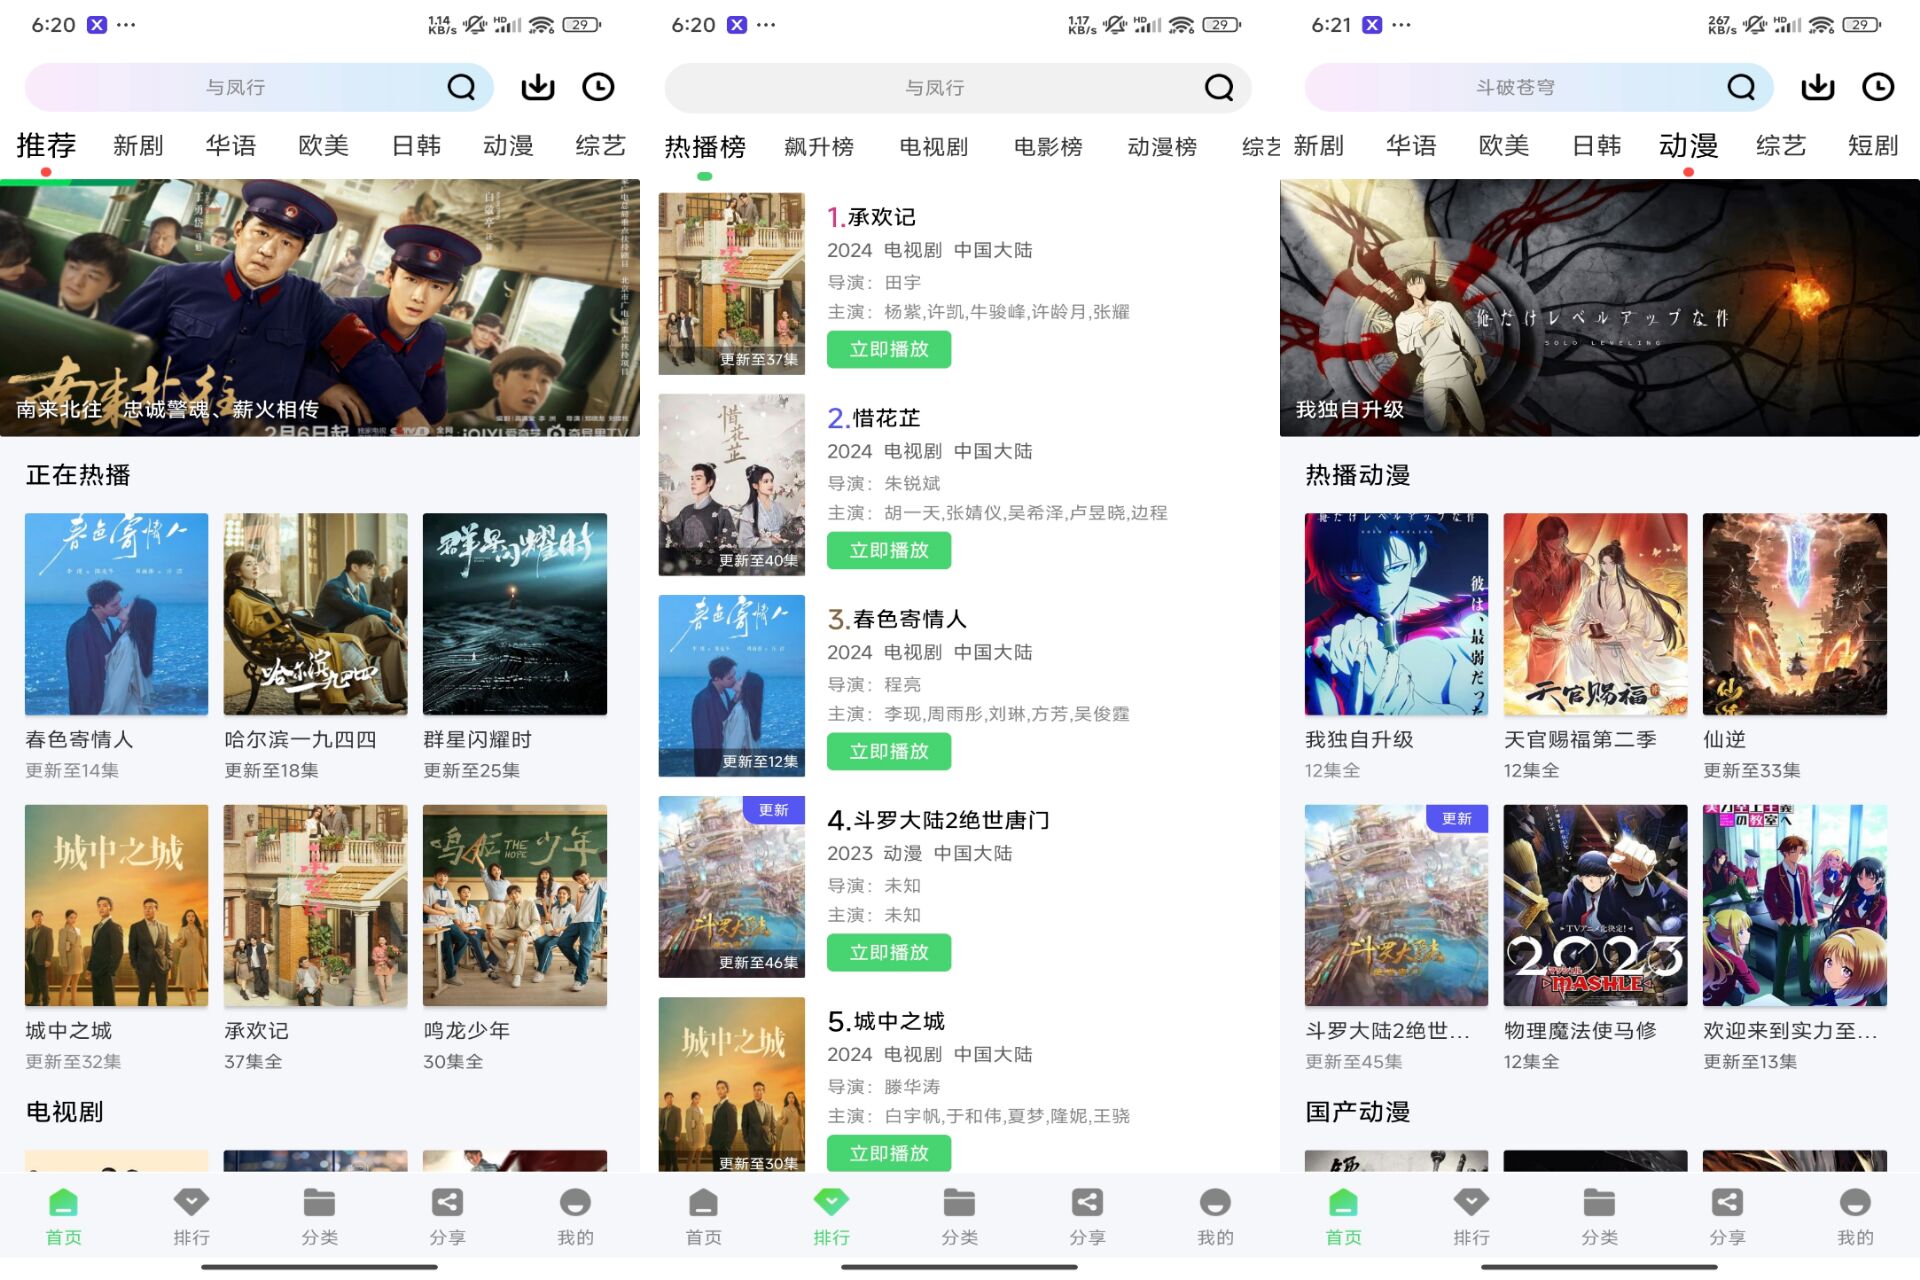Image resolution: width=1920 pixels, height=1280 pixels.
Task: Tap history clock icon in third screen header
Action: point(1878,87)
